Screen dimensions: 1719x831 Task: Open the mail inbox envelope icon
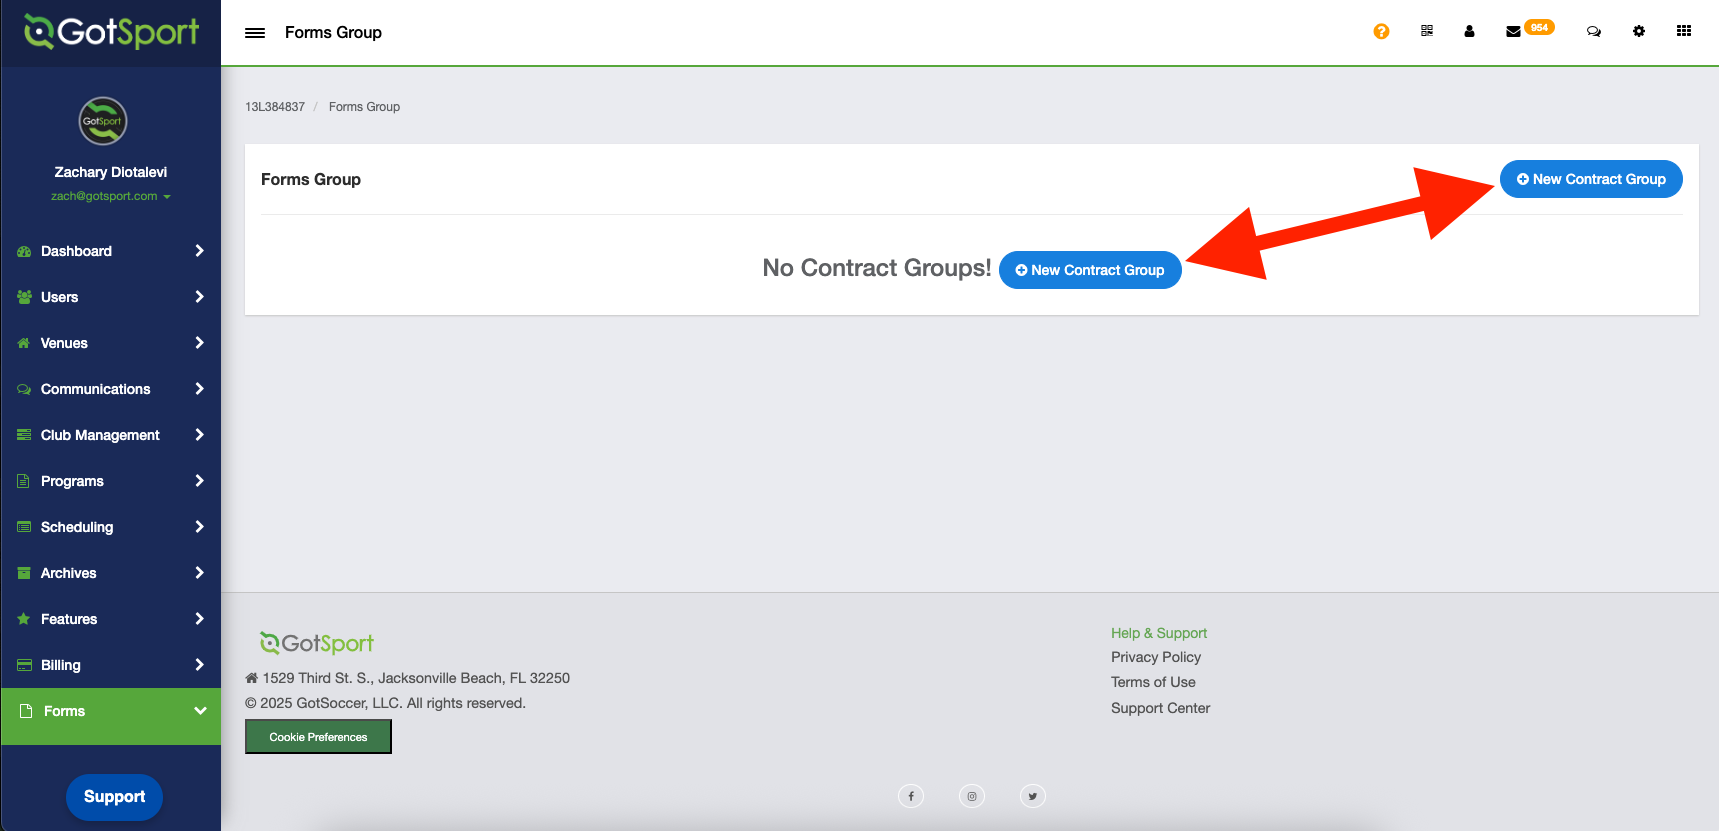pos(1513,32)
